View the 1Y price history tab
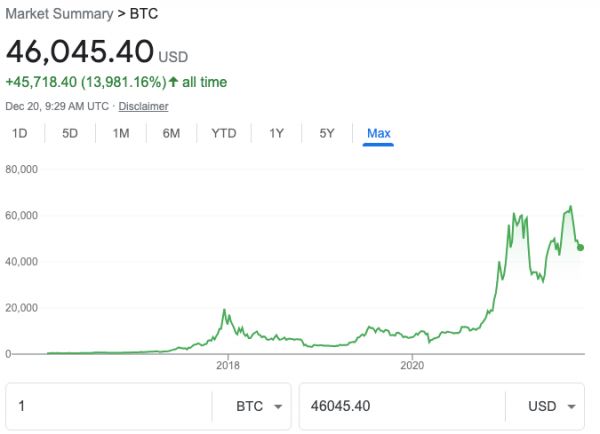The width and height of the screenshot is (600, 434). tap(277, 133)
